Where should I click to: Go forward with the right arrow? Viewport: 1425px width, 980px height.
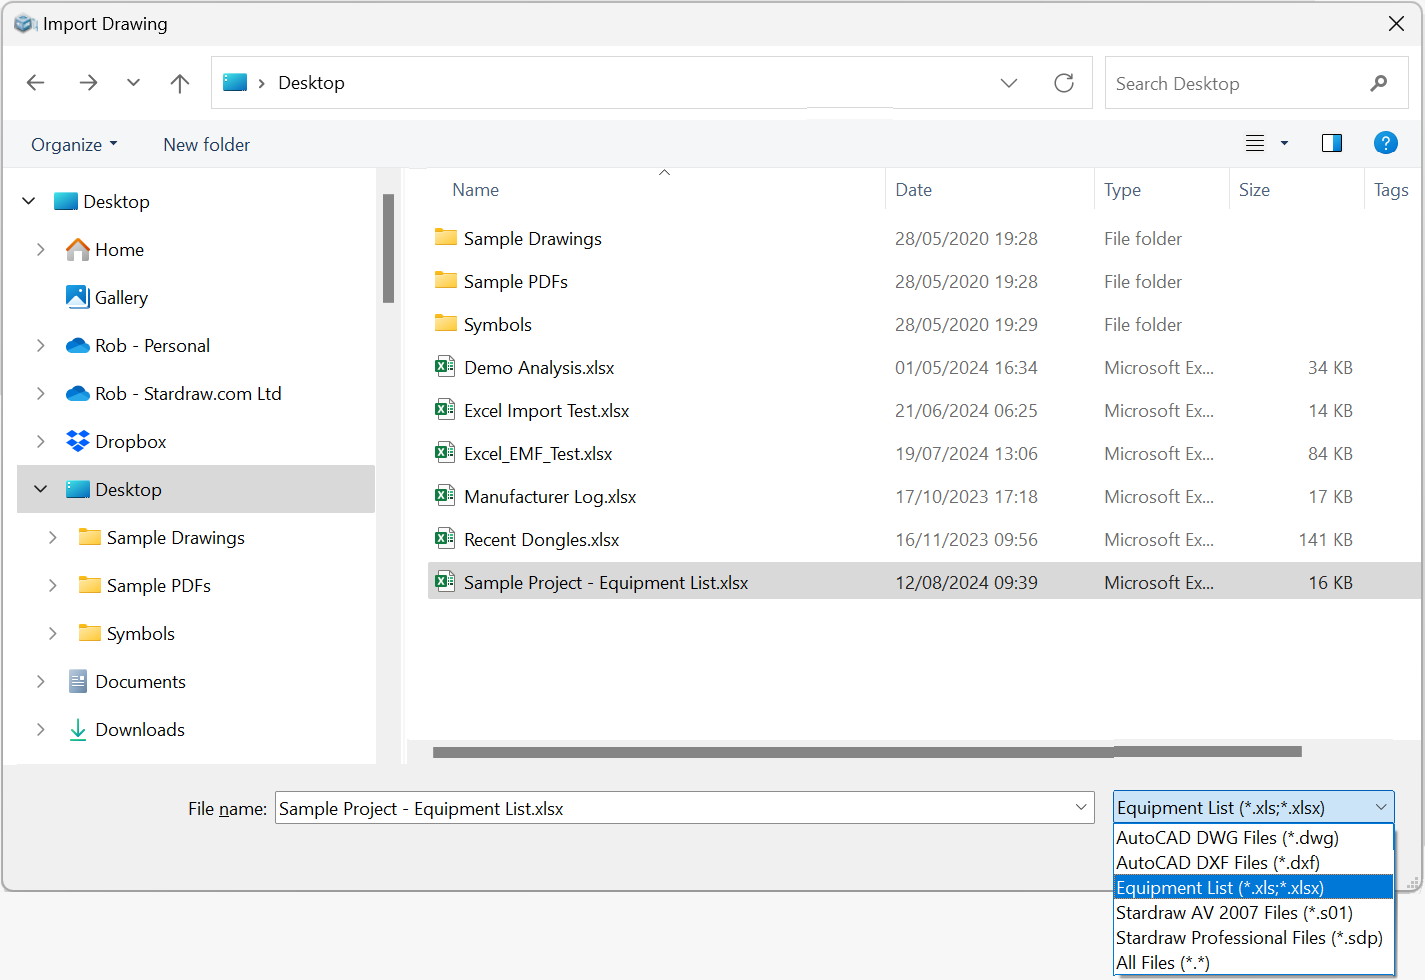(x=88, y=83)
